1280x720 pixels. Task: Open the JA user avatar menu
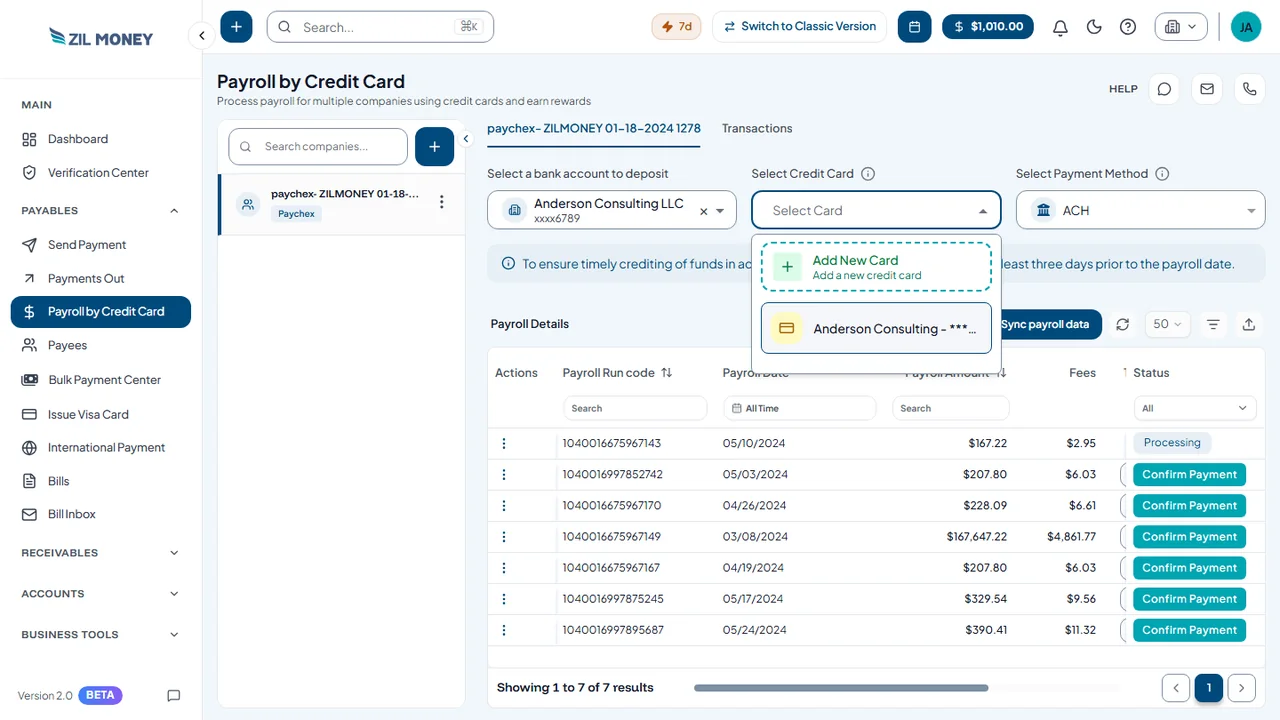click(x=1246, y=27)
